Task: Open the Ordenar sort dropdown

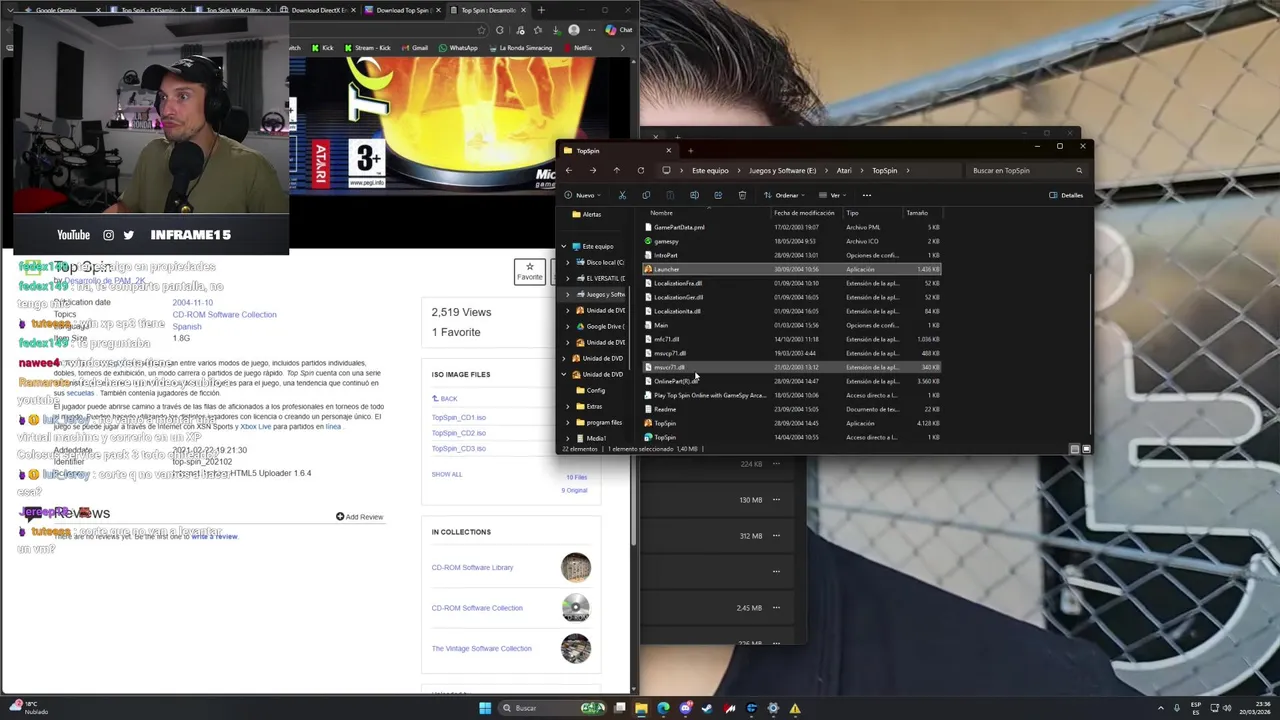Action: tap(785, 195)
